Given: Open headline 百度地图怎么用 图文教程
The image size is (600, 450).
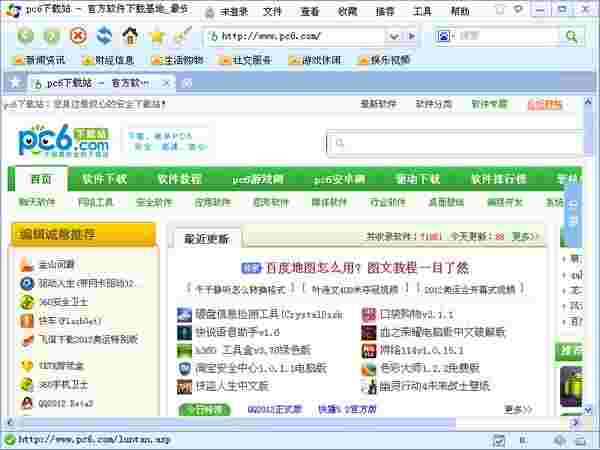Looking at the screenshot, I should click(x=367, y=268).
